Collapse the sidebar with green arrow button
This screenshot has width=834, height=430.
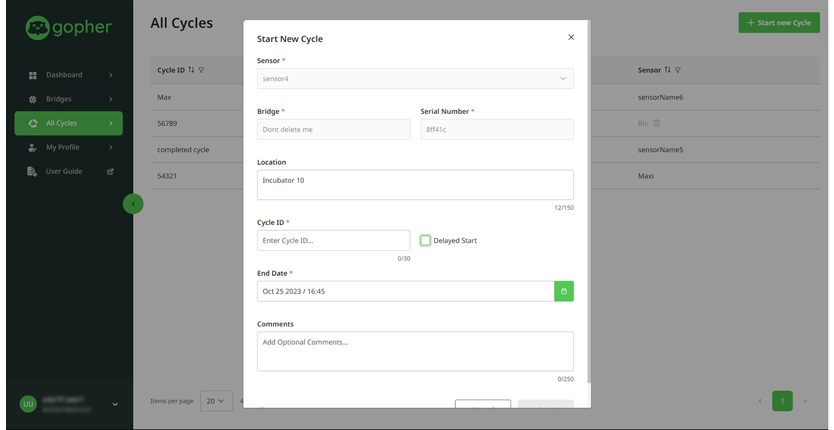point(133,204)
